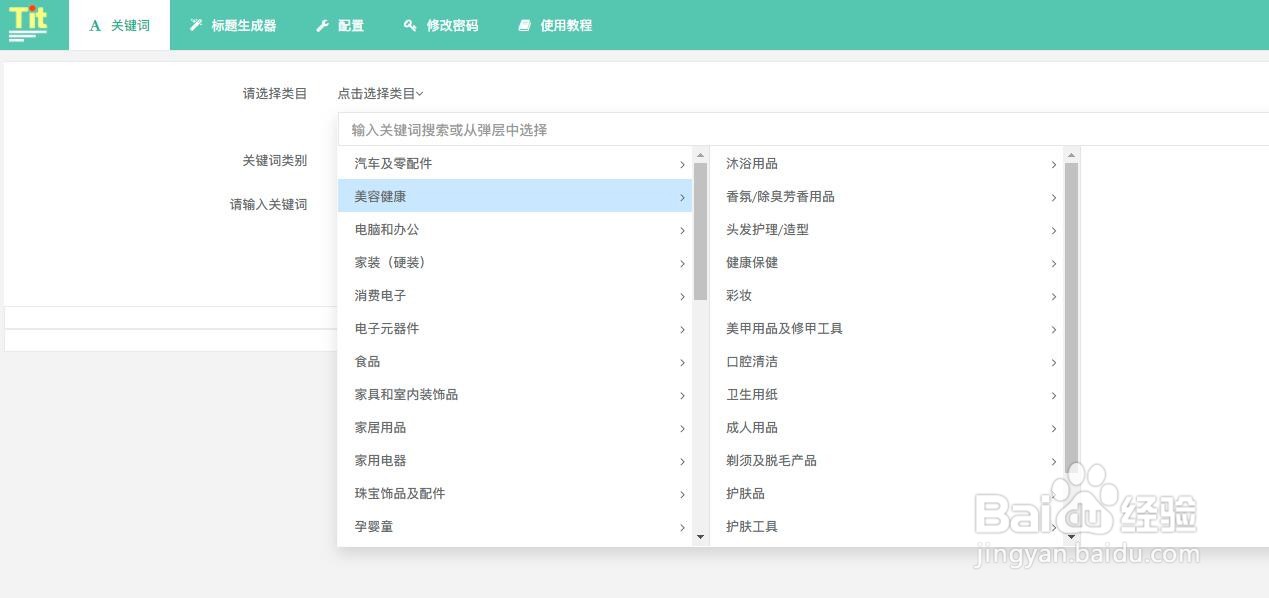Select 消费电子 in the category list
The width and height of the screenshot is (1269, 598).
coord(380,296)
